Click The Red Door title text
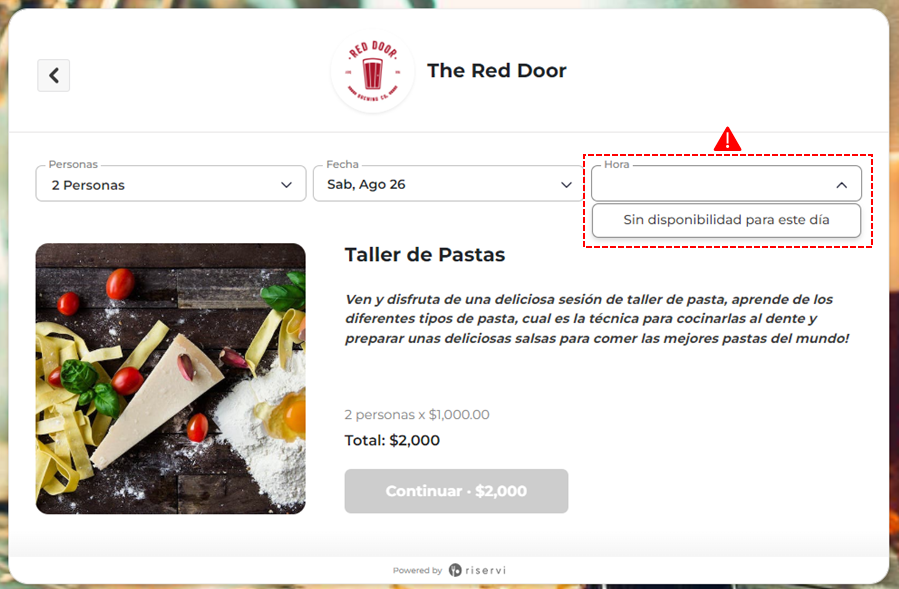 point(497,71)
